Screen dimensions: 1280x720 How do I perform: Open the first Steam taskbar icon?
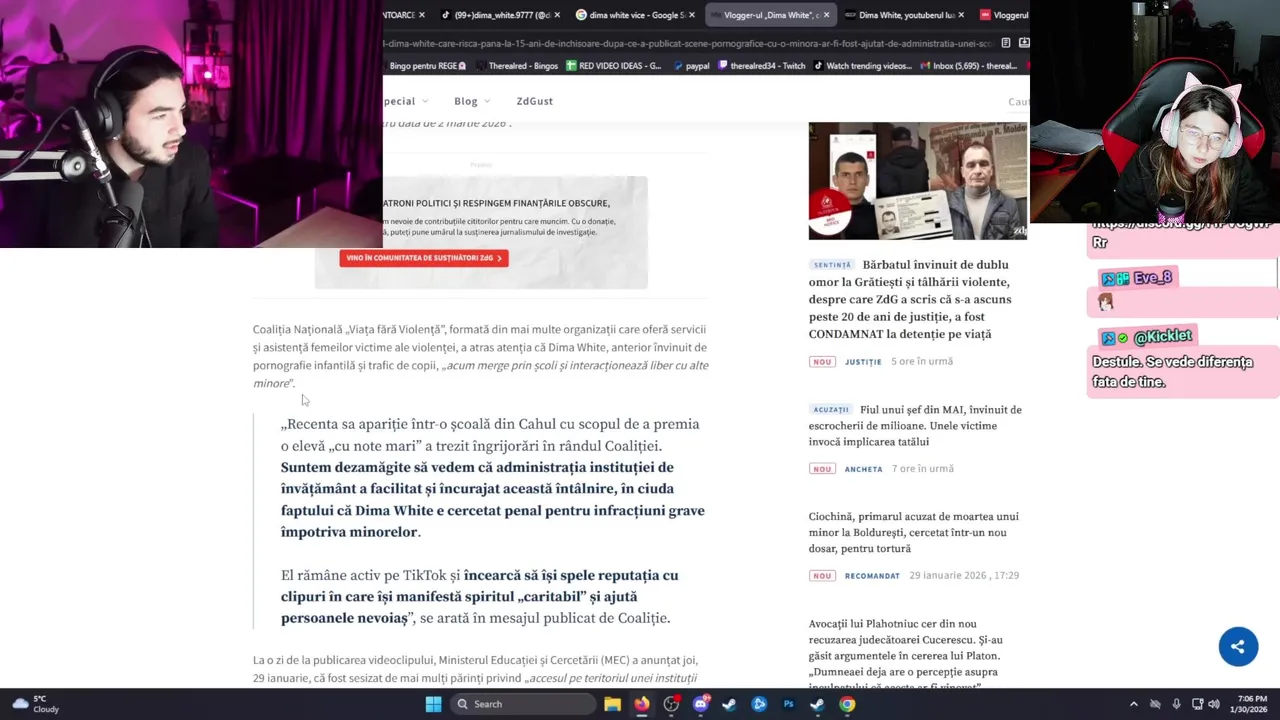730,704
